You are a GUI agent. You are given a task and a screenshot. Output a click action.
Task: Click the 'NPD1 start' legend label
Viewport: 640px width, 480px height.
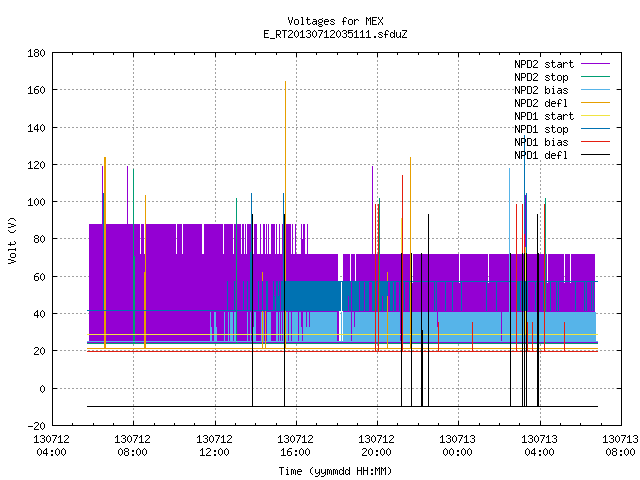(544, 116)
